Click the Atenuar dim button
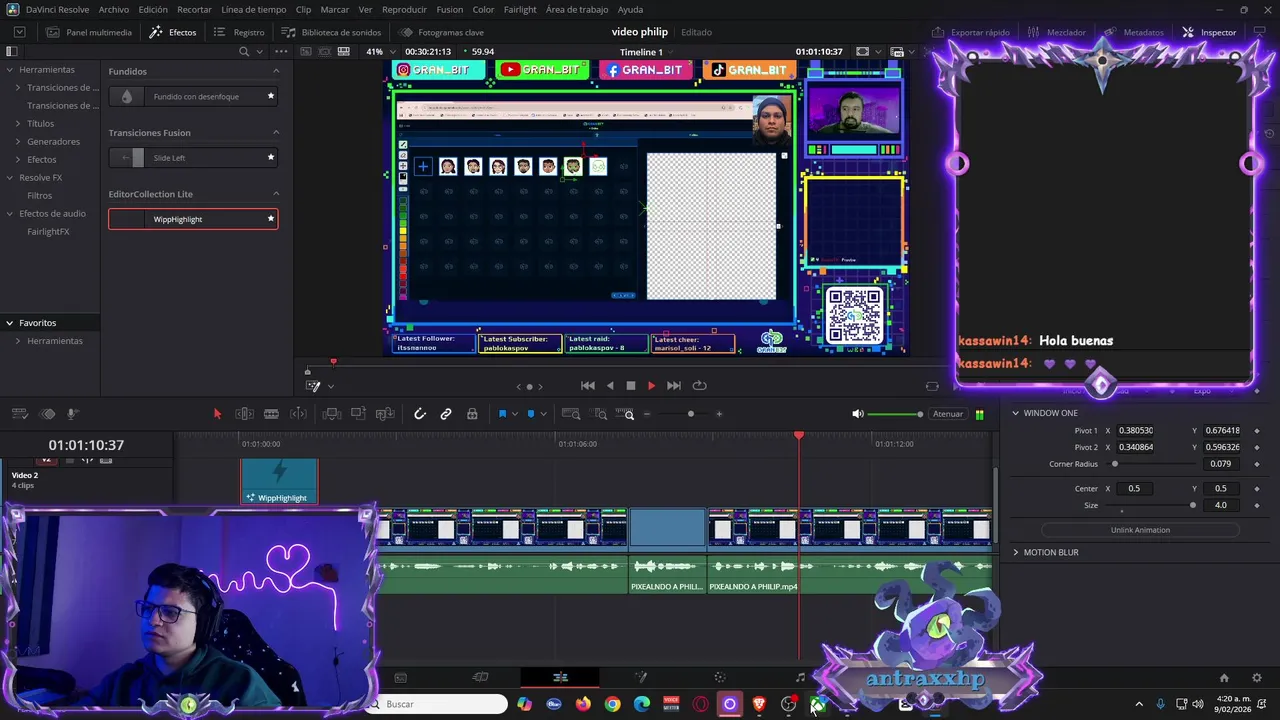Screen dimensions: 1280x720 coord(948,414)
